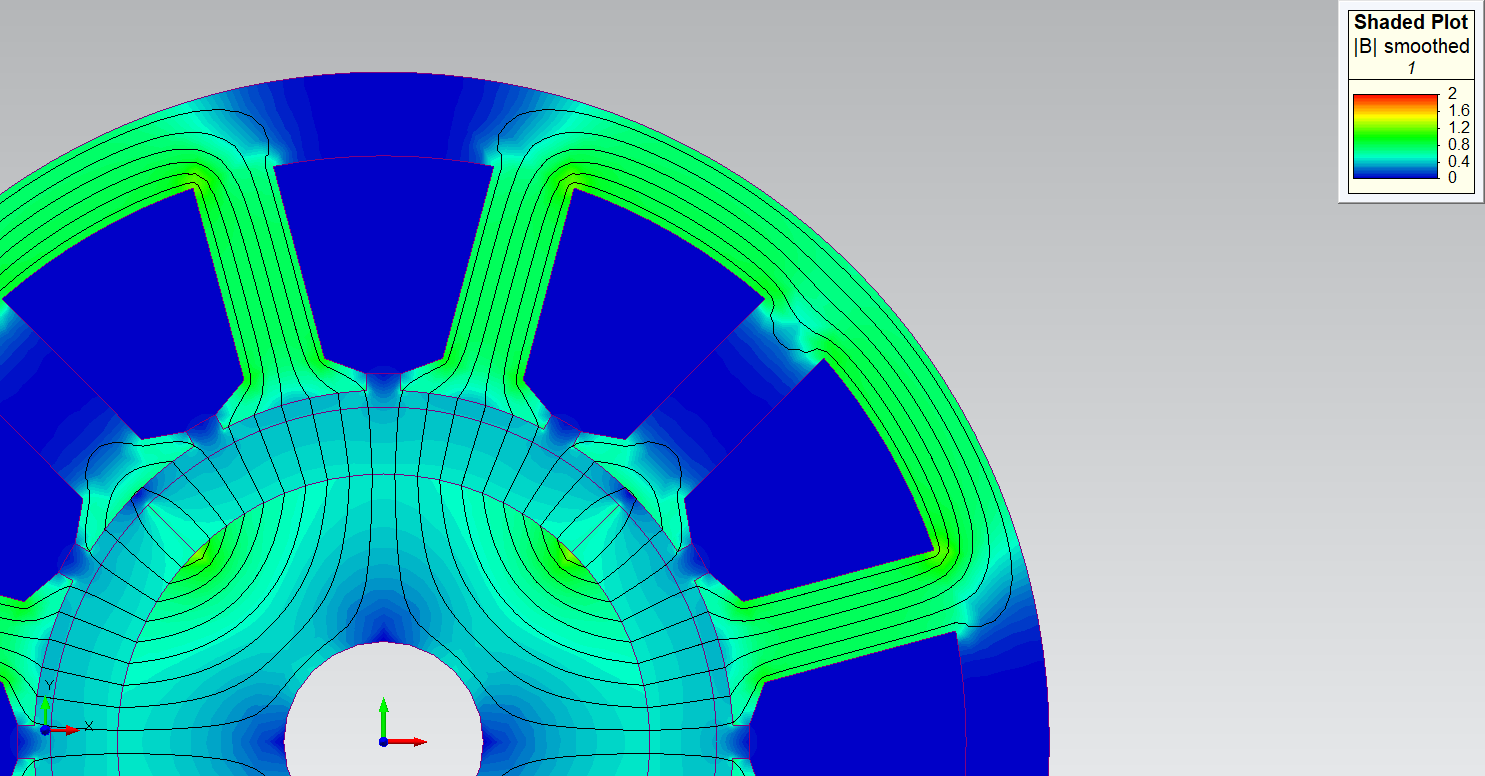Click the dark blue bottom of the legend color bar
This screenshot has width=1485, height=776.
point(1396,174)
